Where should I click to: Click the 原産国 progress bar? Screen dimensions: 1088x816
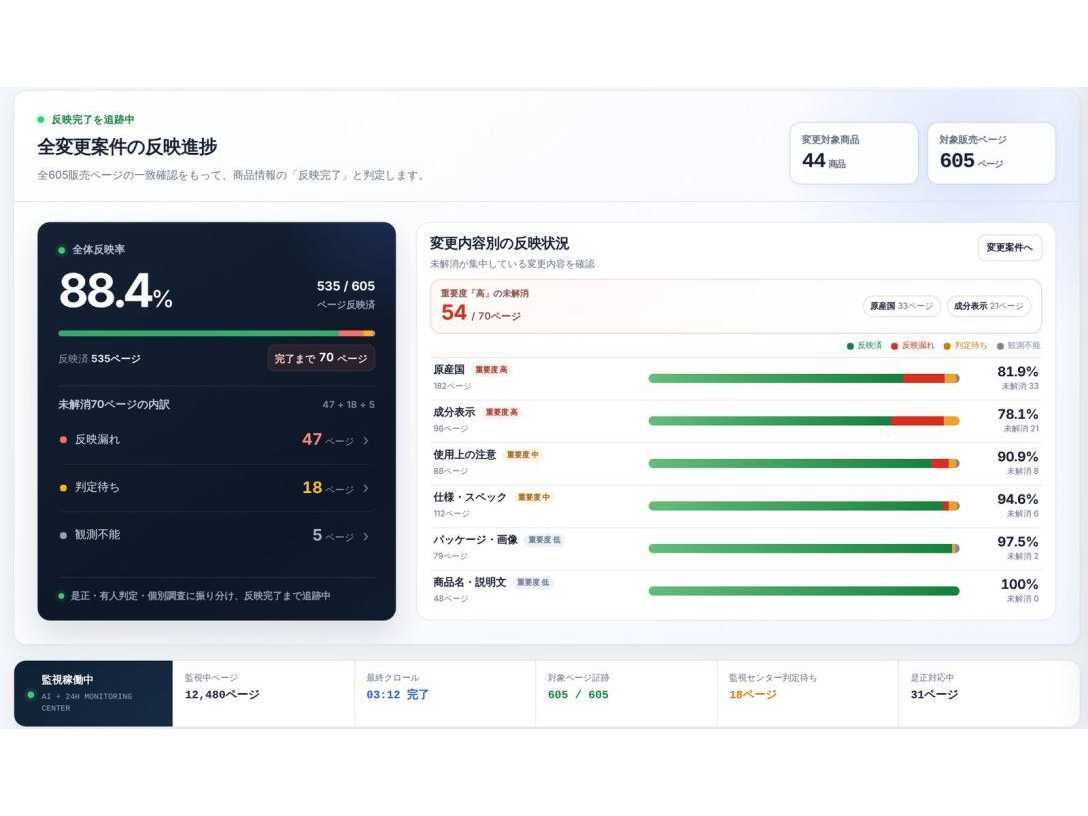(x=804, y=379)
